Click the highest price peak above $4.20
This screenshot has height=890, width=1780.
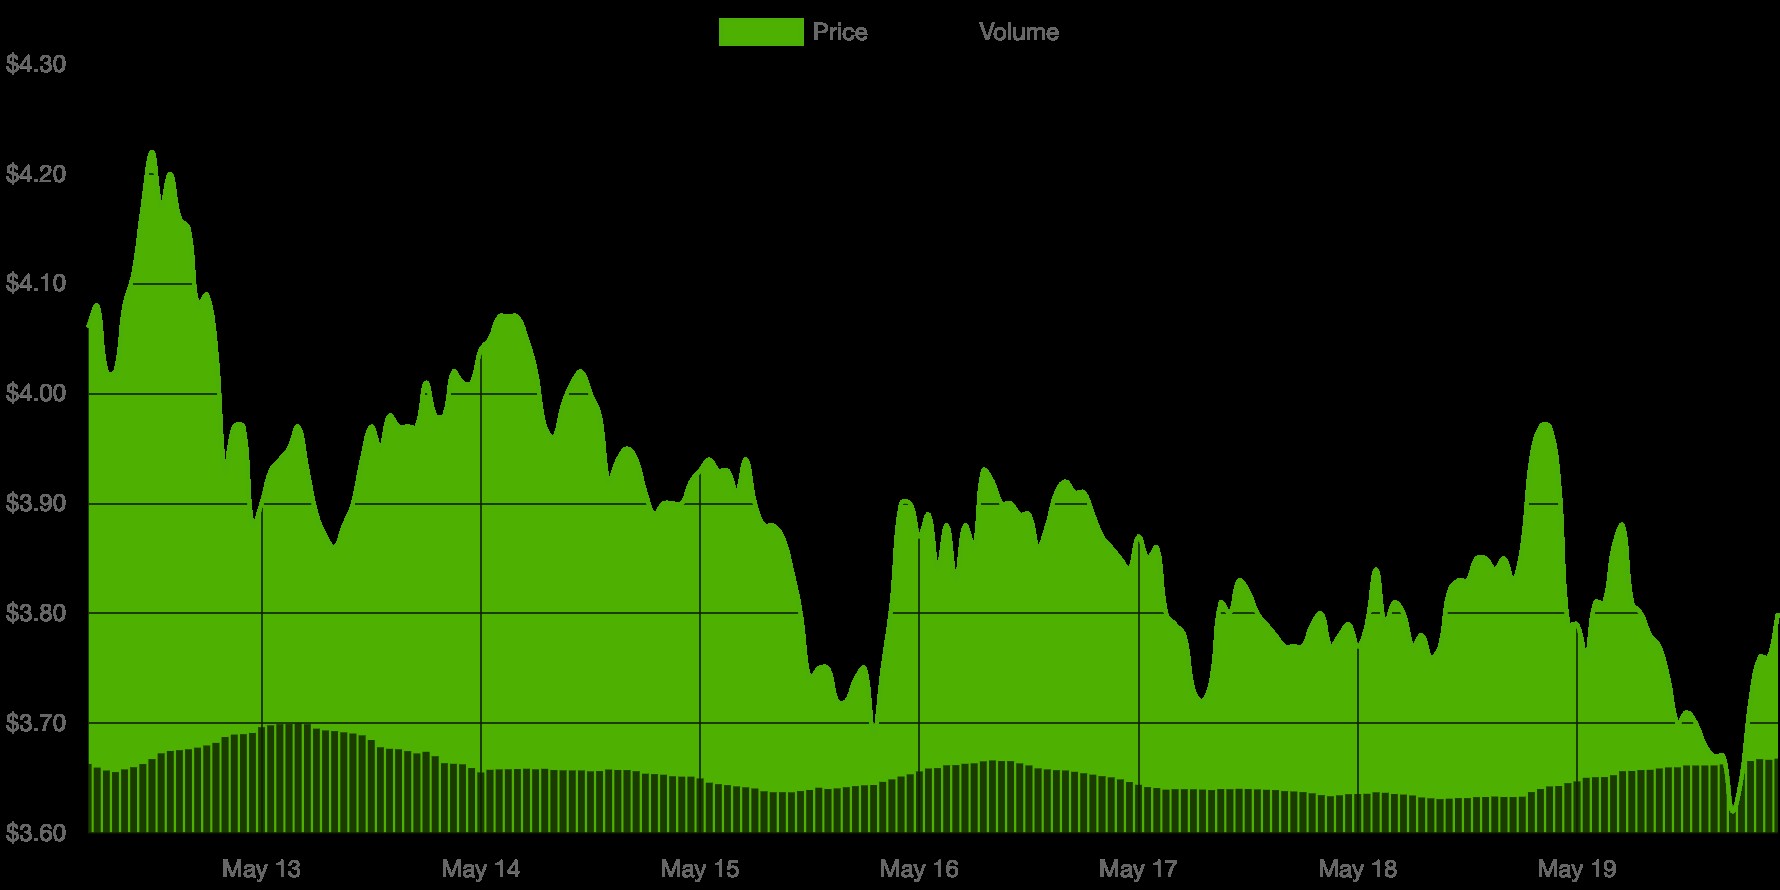coord(152,152)
